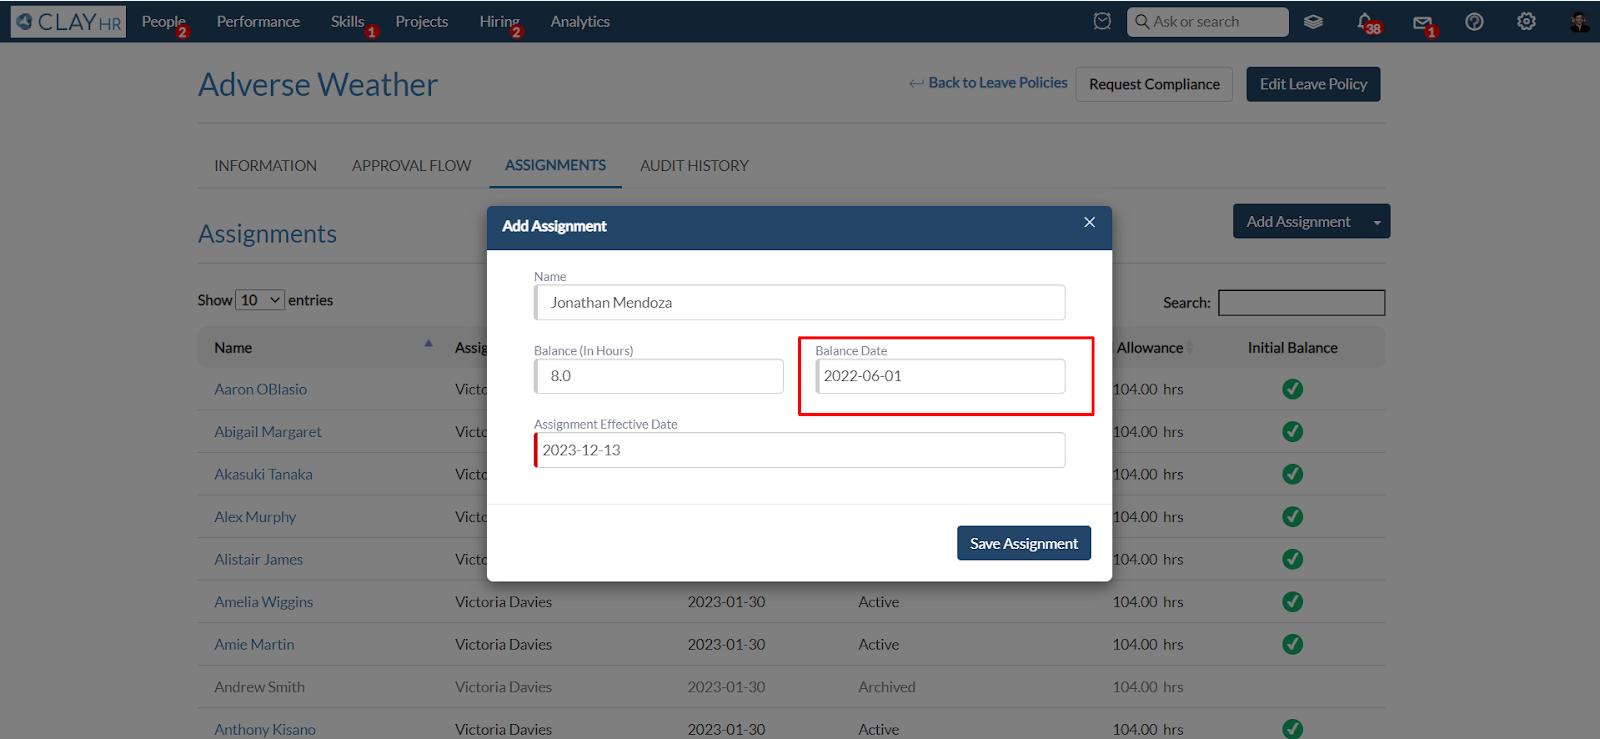The height and width of the screenshot is (739, 1600).
Task: Open the Projects menu
Action: coord(421,21)
